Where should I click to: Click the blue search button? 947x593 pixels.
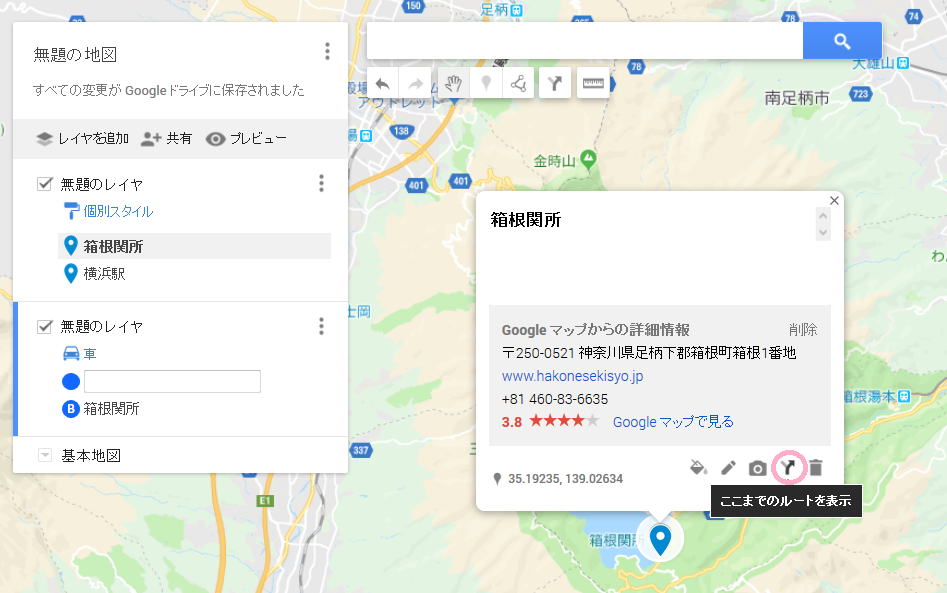pyautogui.click(x=842, y=41)
